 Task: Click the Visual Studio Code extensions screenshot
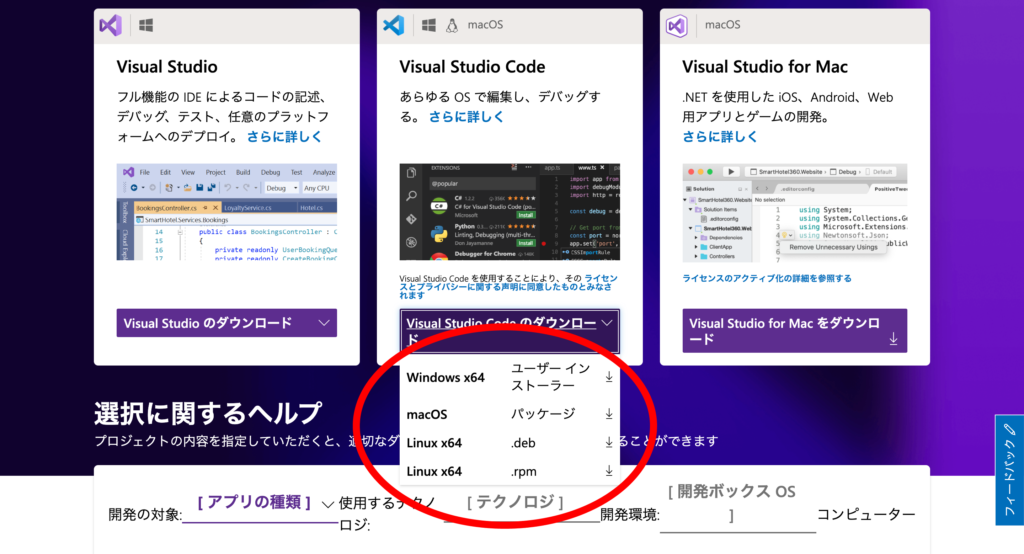click(509, 212)
